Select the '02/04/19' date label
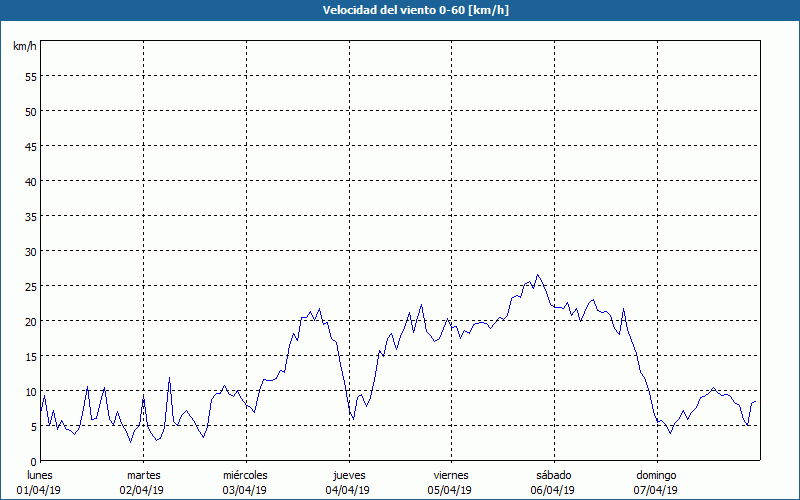The height and width of the screenshot is (500, 800). coord(142,490)
